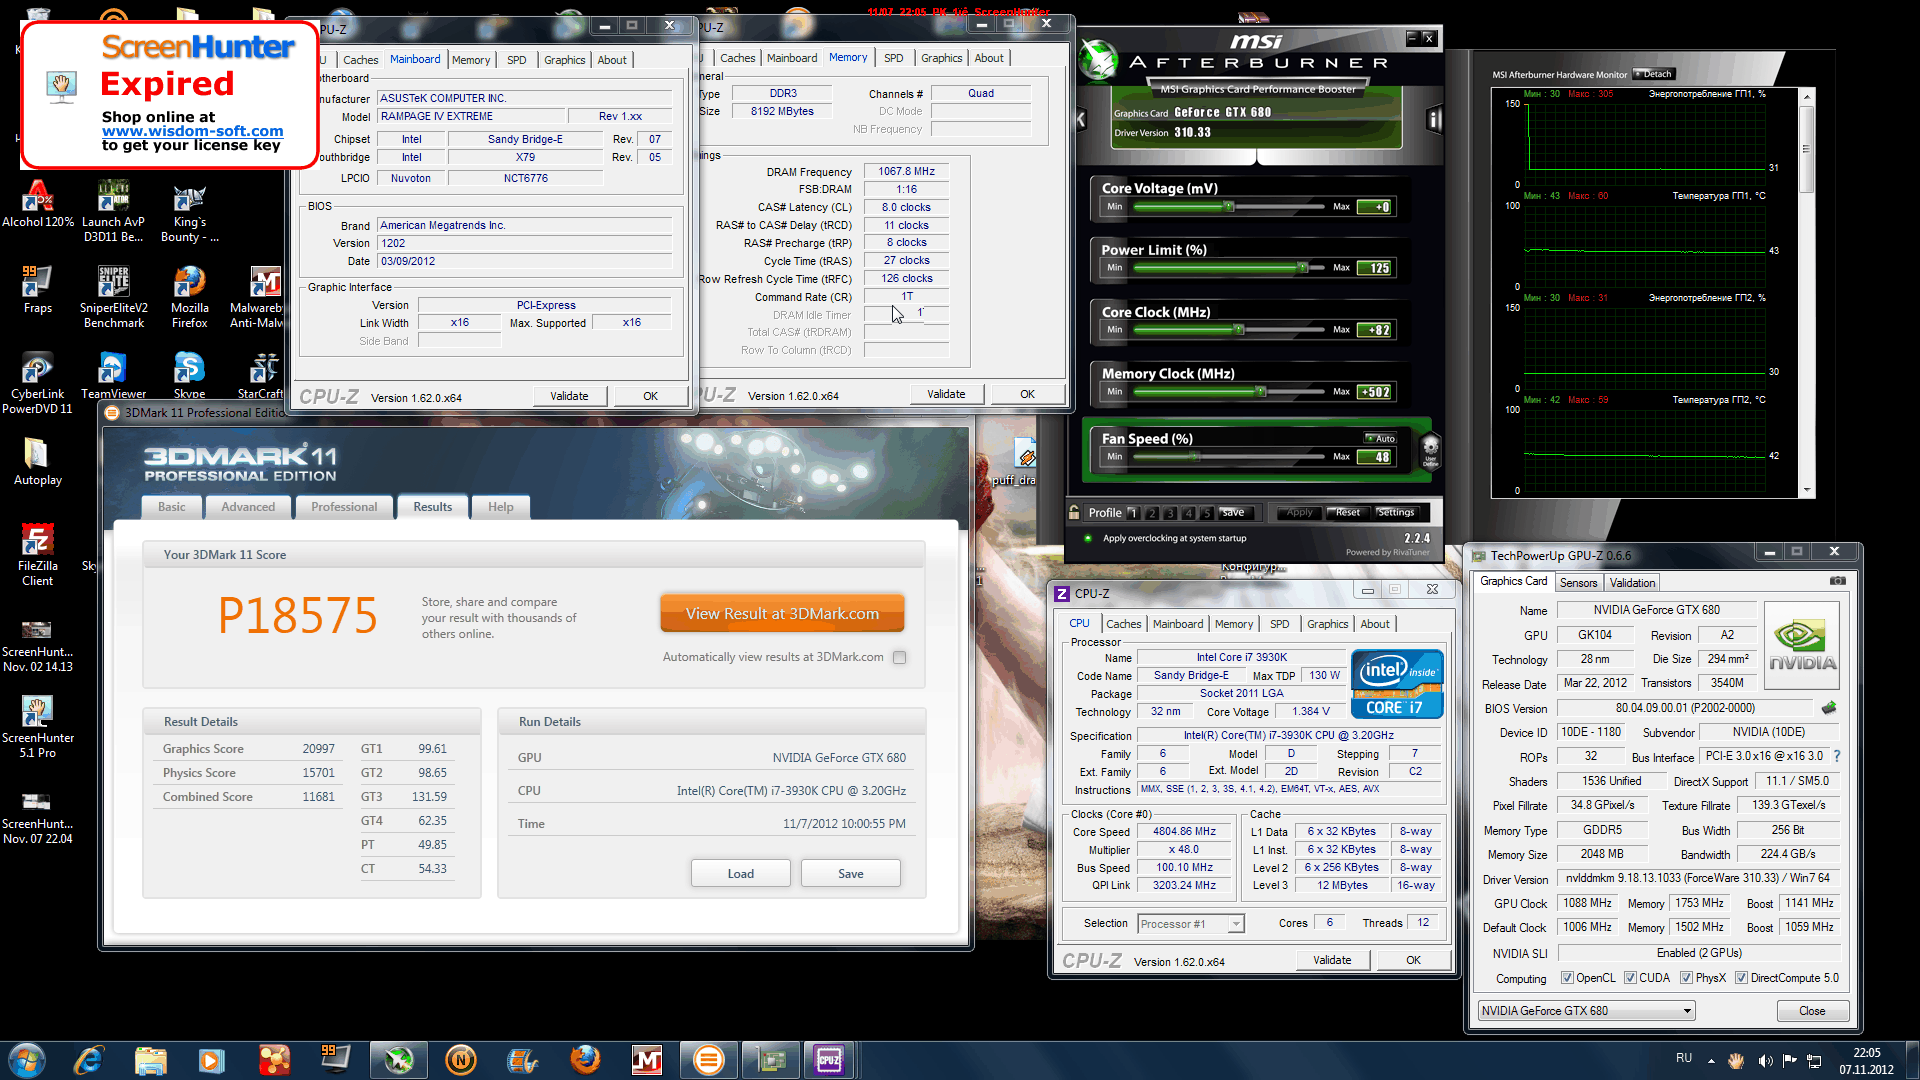The image size is (1920, 1080).
Task: Expand the GPU selection dropdown in GPU-Z
Action: (x=1687, y=1011)
